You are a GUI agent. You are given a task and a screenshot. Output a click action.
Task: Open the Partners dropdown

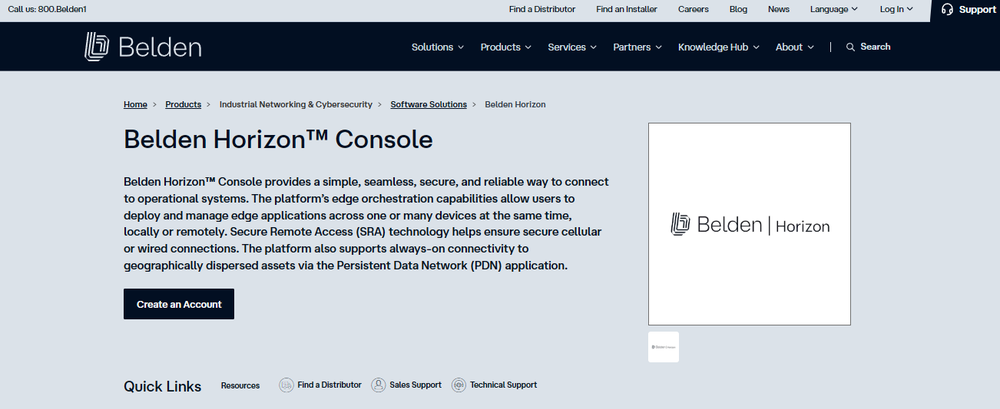point(637,47)
